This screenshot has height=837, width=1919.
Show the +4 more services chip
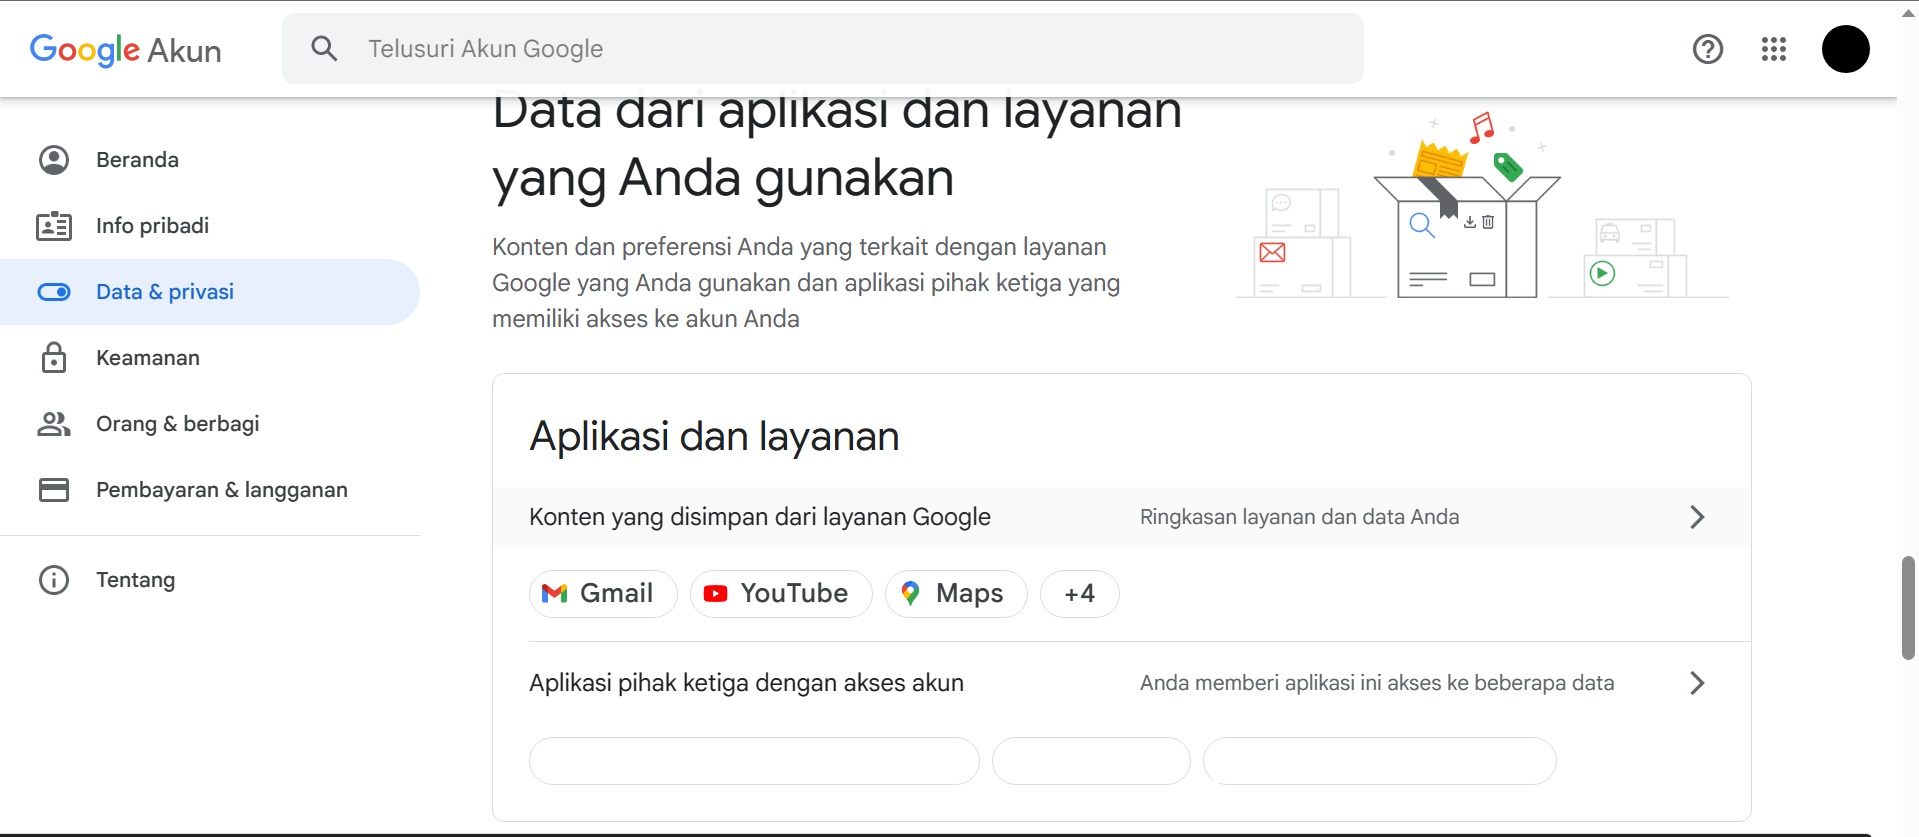[x=1079, y=594]
